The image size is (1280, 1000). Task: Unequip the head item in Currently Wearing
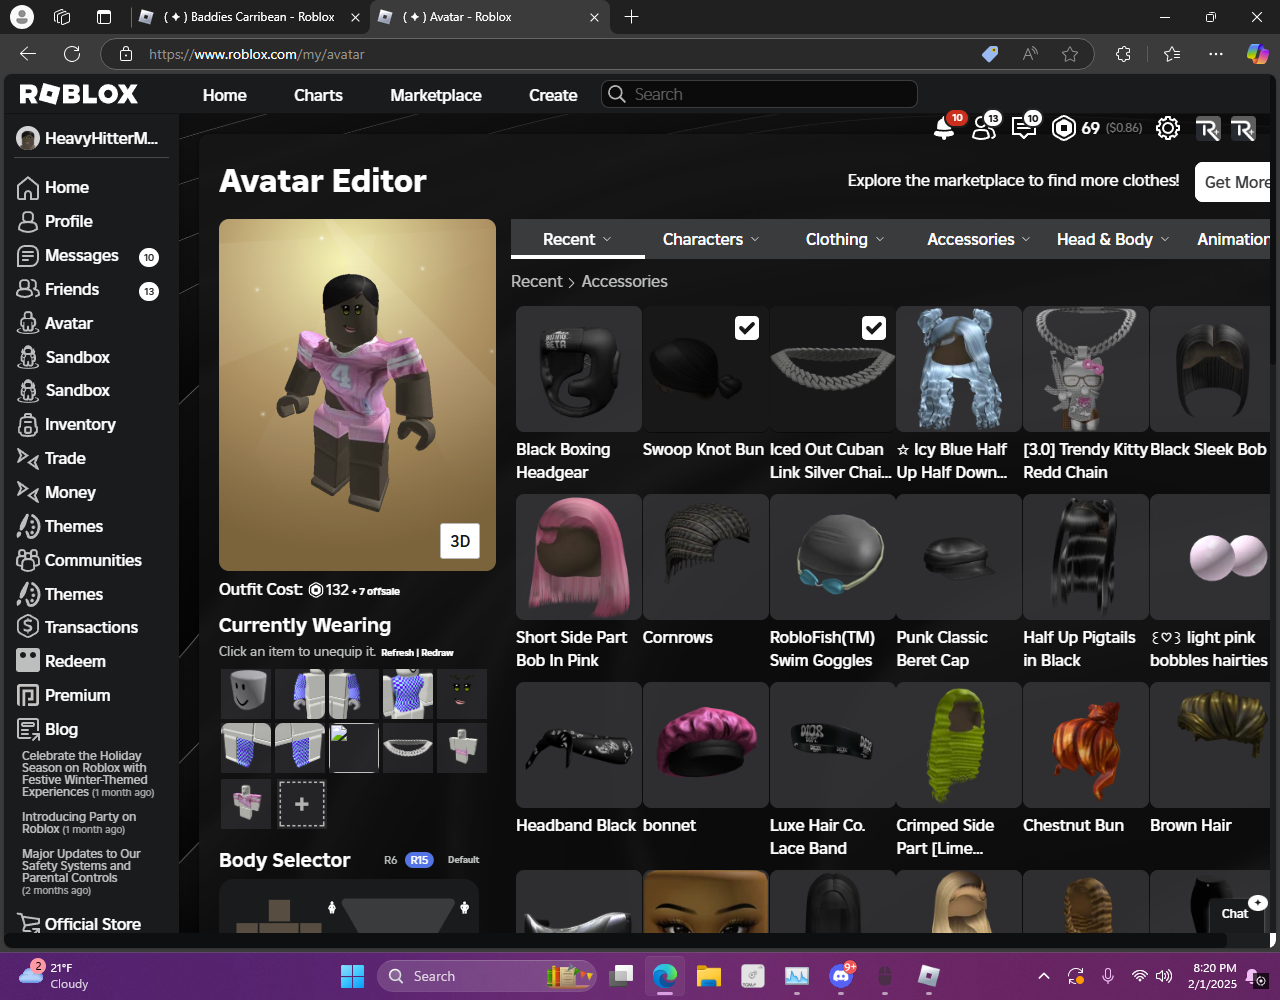(x=246, y=694)
